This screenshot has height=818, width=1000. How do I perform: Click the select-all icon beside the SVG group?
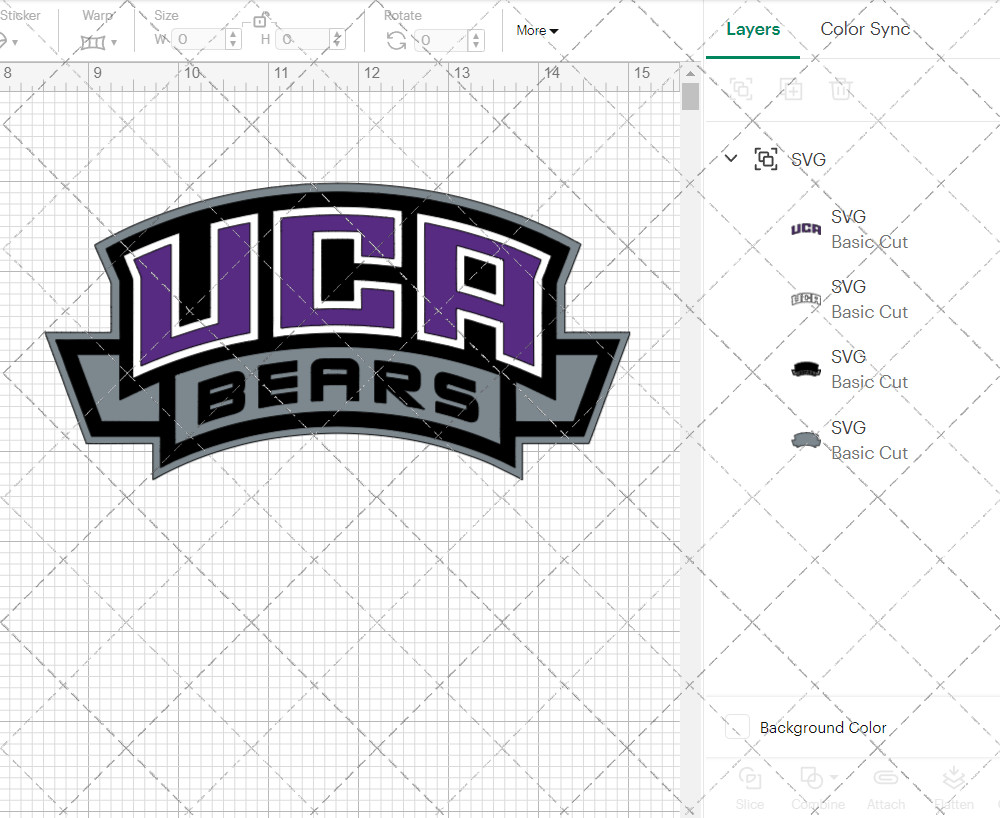(x=766, y=159)
